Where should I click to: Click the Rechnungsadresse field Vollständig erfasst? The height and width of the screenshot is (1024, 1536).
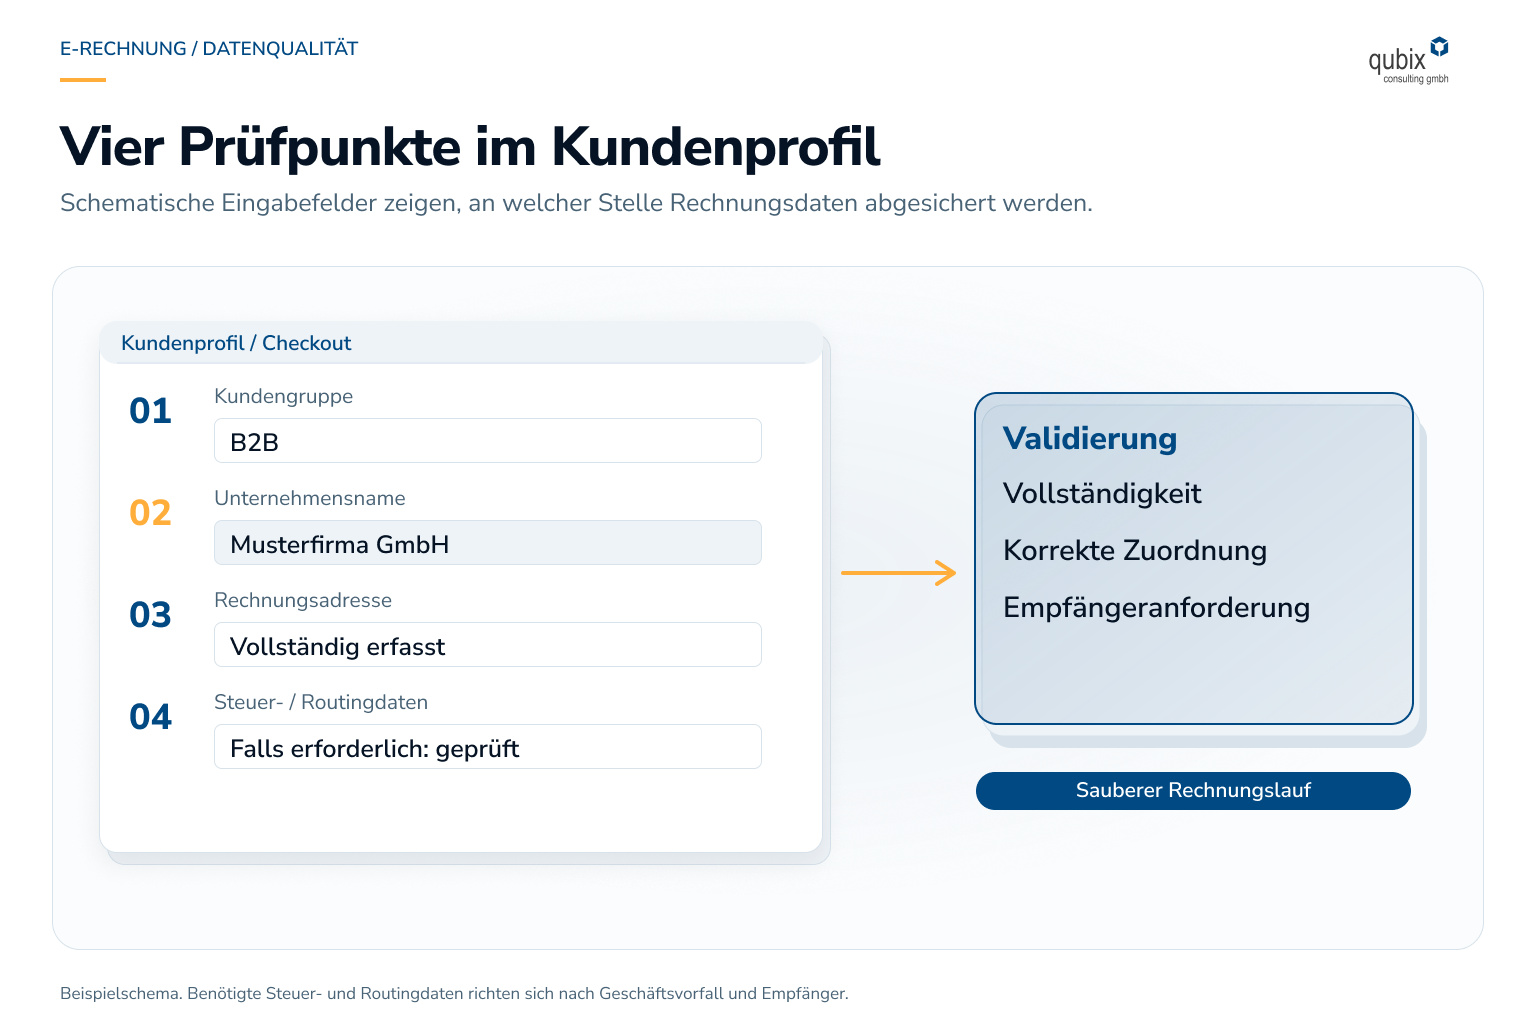click(x=488, y=645)
